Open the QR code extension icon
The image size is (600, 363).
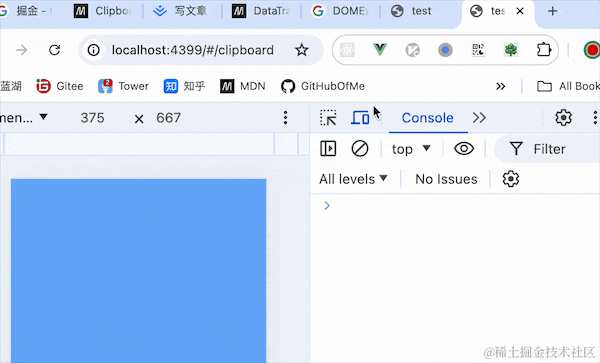(x=478, y=50)
